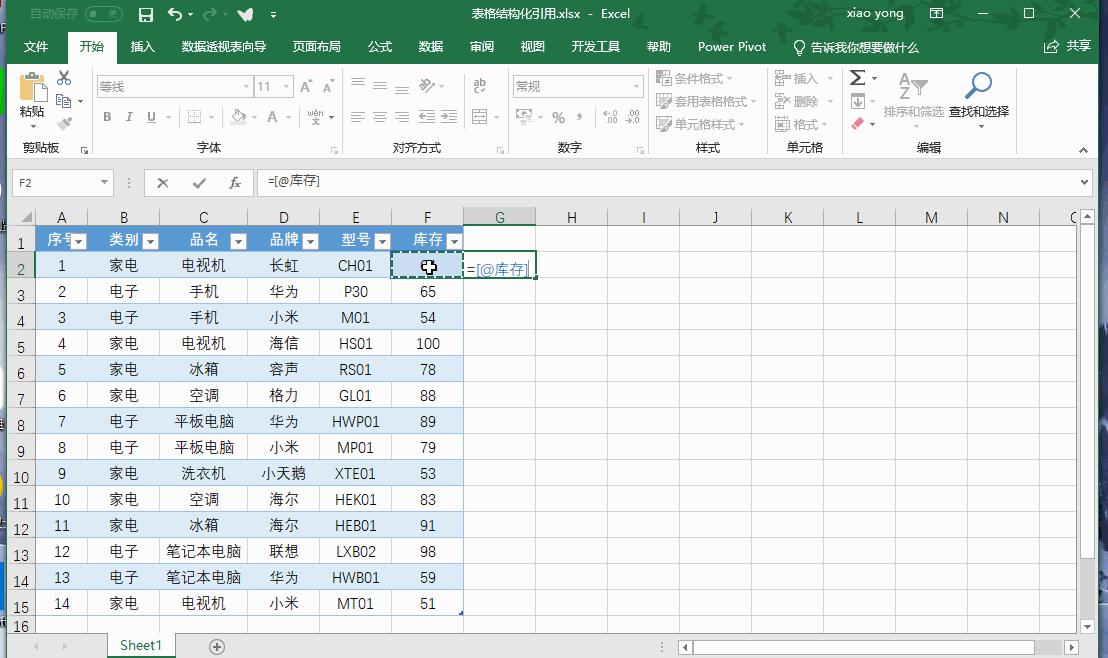The image size is (1108, 658).
Task: Click the Cut scissors icon
Action: 64,78
